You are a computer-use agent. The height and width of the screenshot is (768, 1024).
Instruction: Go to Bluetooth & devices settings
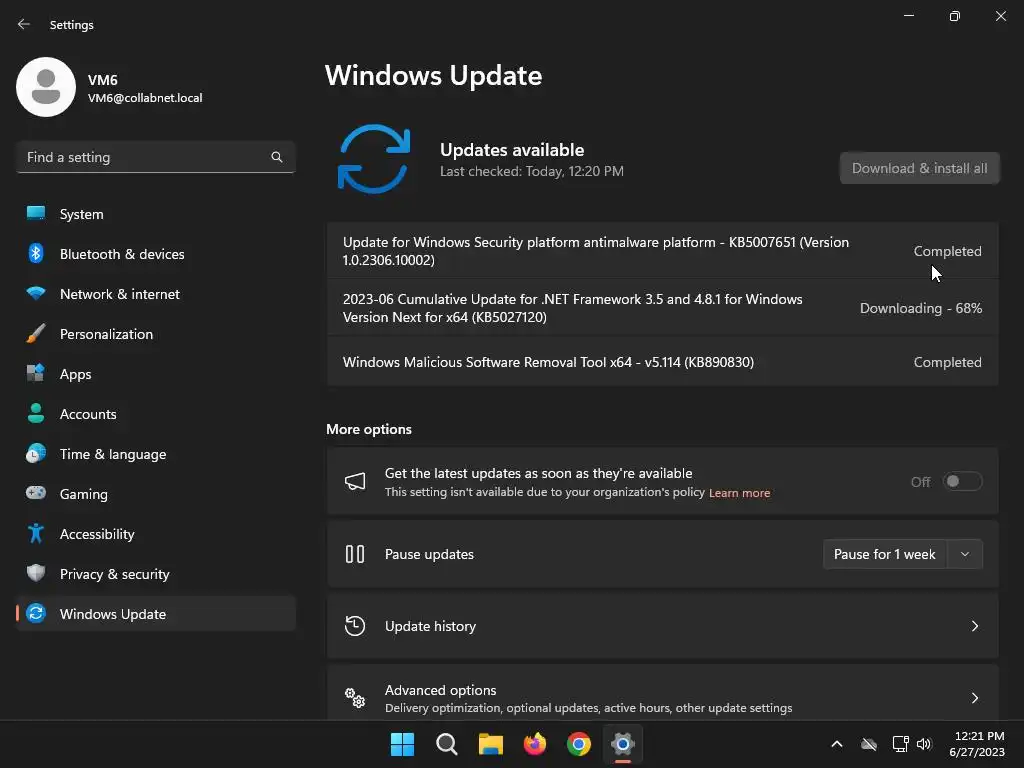[155, 253]
